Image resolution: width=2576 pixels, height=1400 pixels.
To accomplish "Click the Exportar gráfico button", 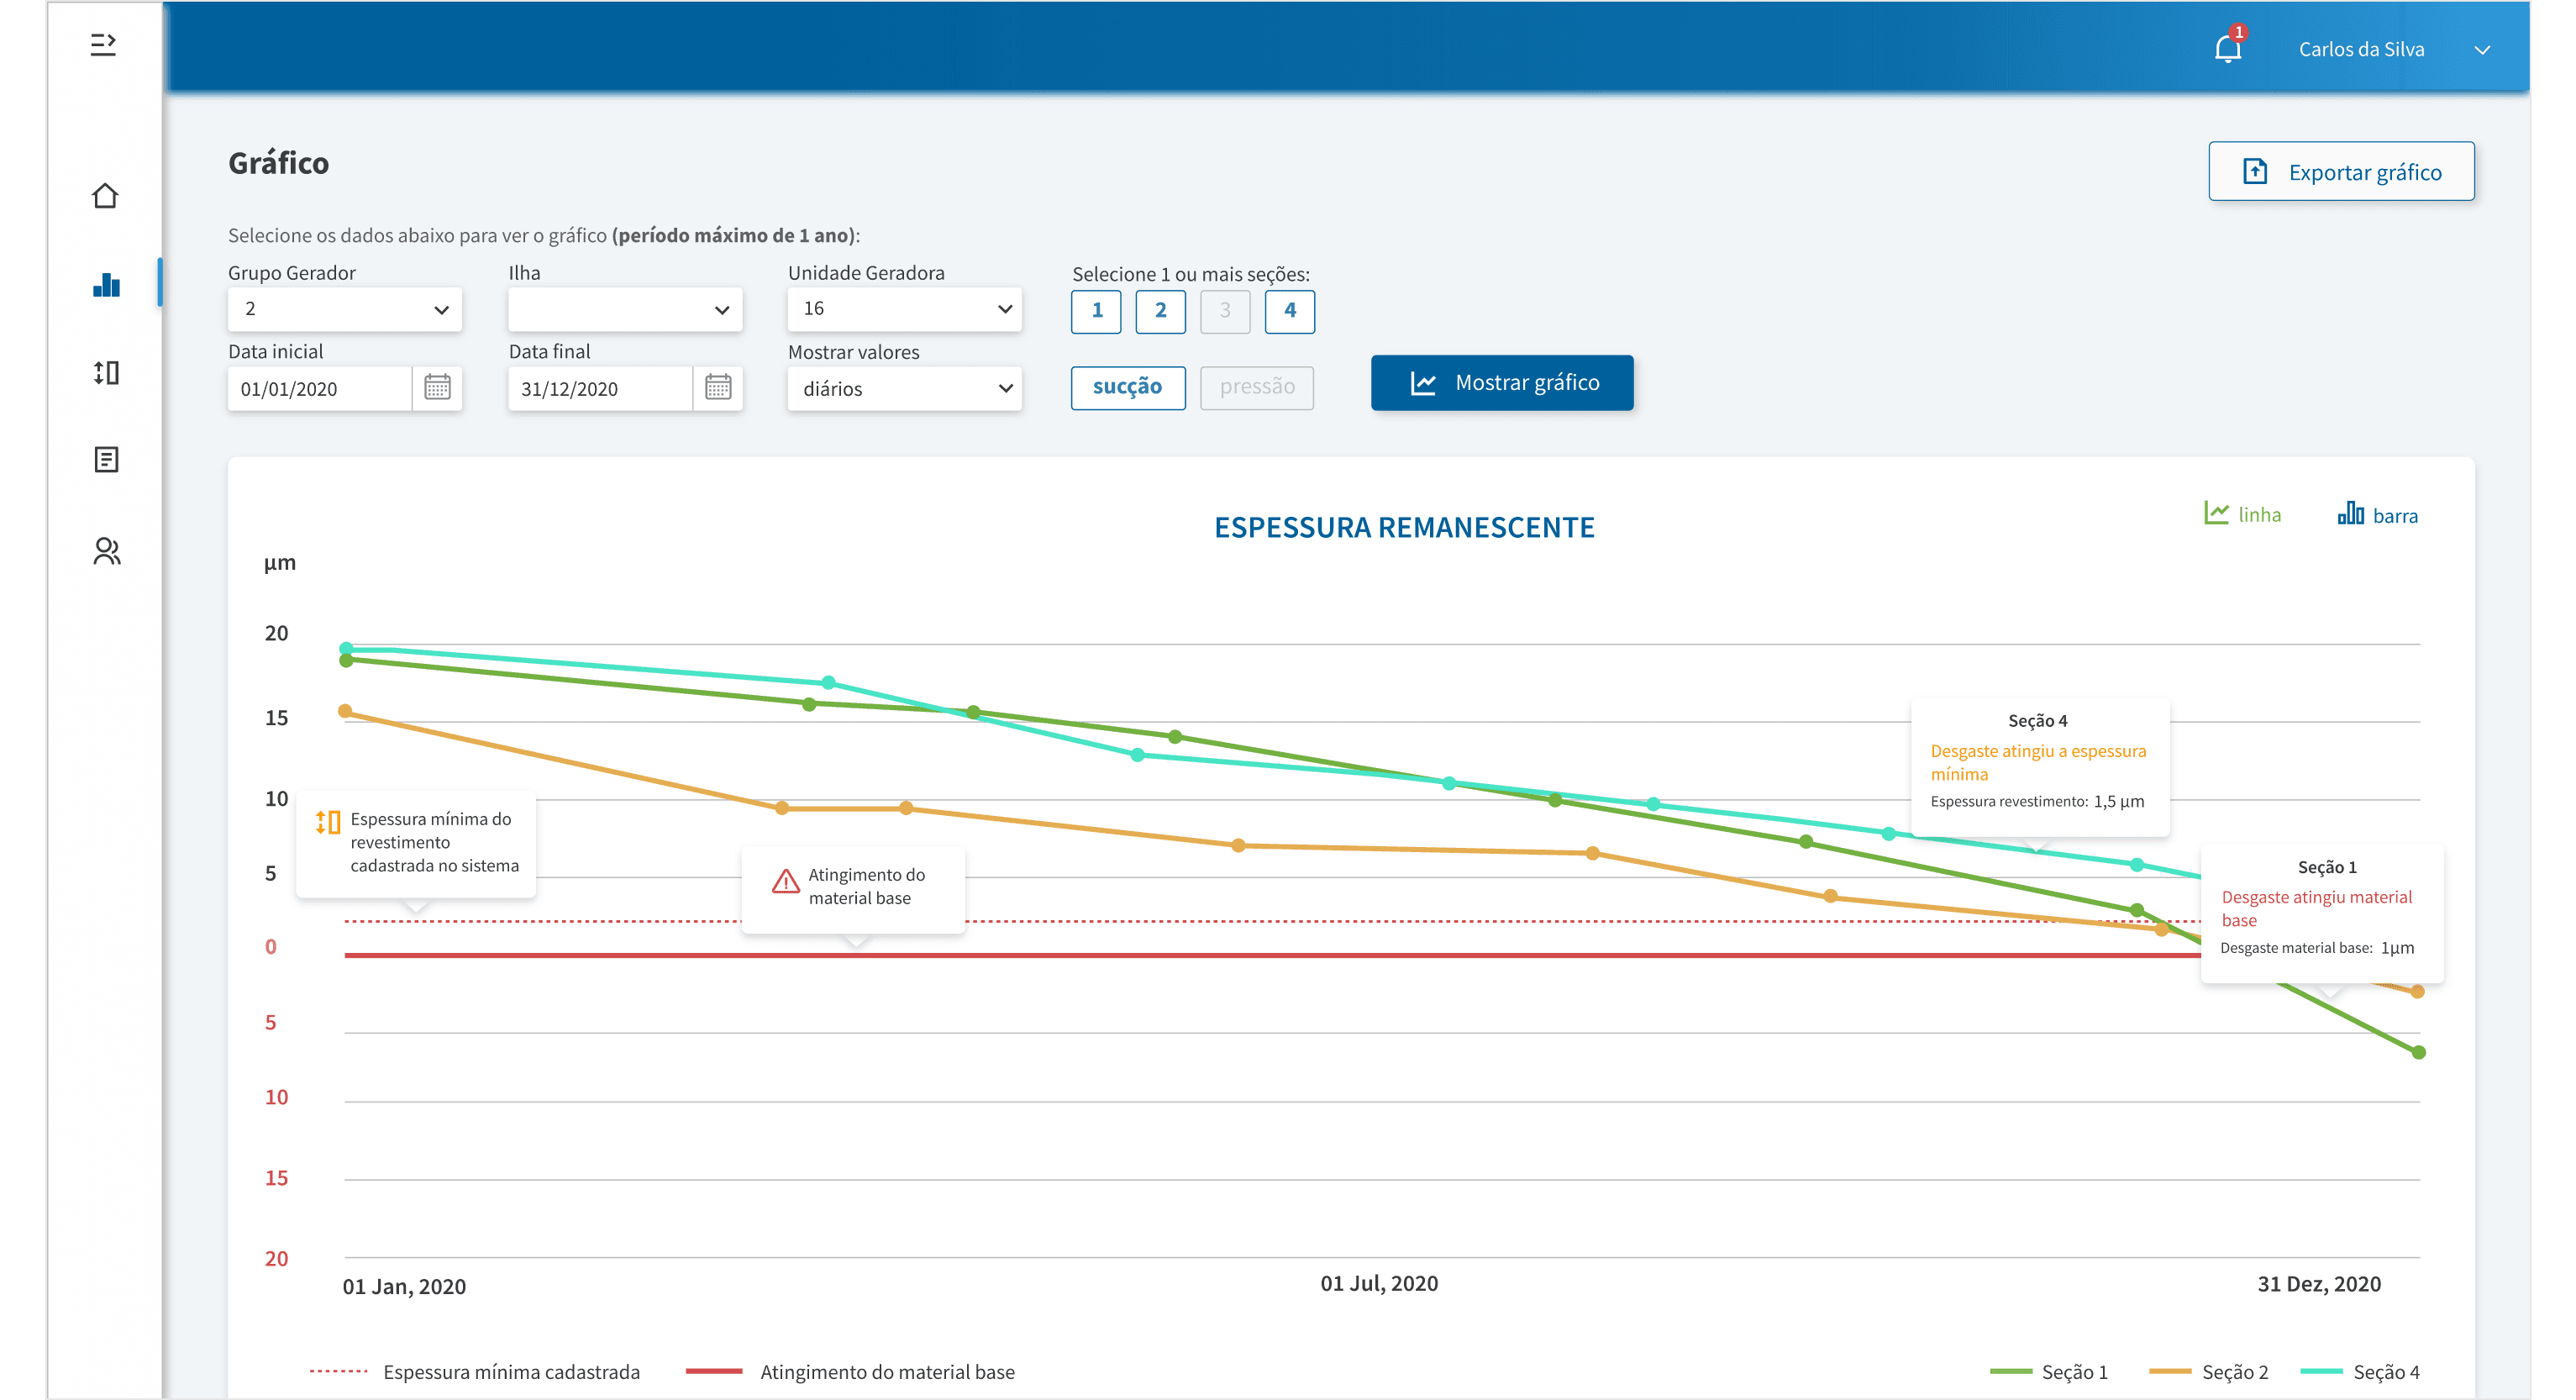I will [2341, 172].
